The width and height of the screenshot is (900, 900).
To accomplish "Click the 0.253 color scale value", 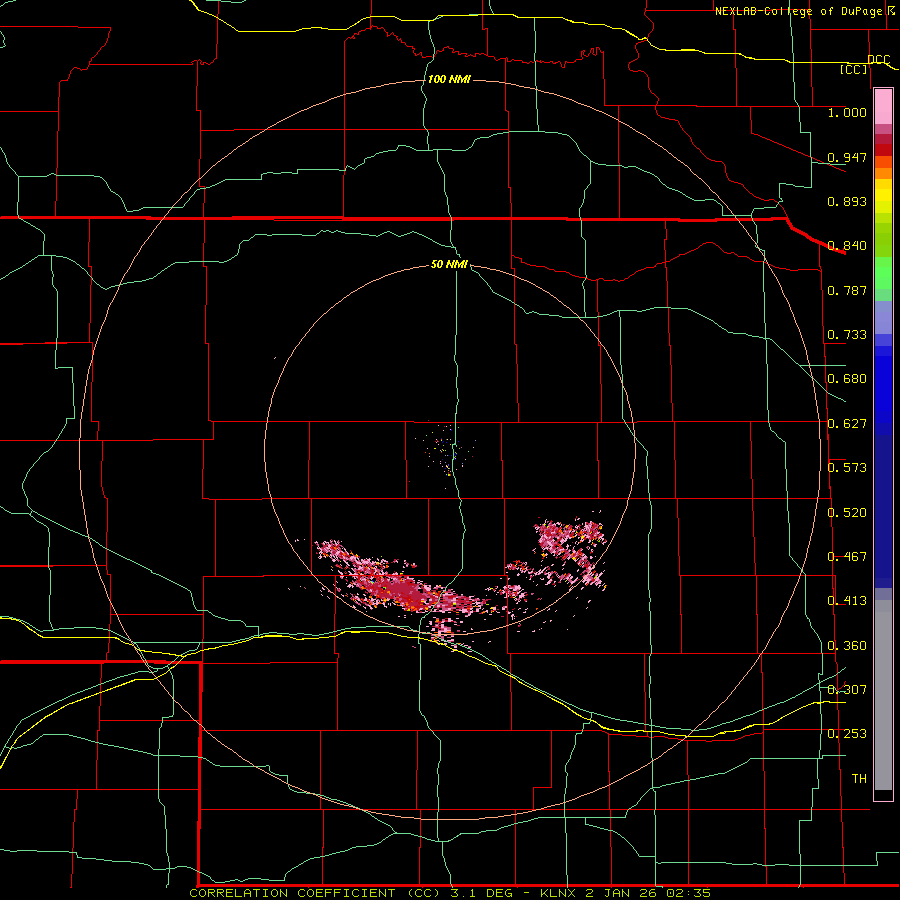I will click(x=847, y=734).
